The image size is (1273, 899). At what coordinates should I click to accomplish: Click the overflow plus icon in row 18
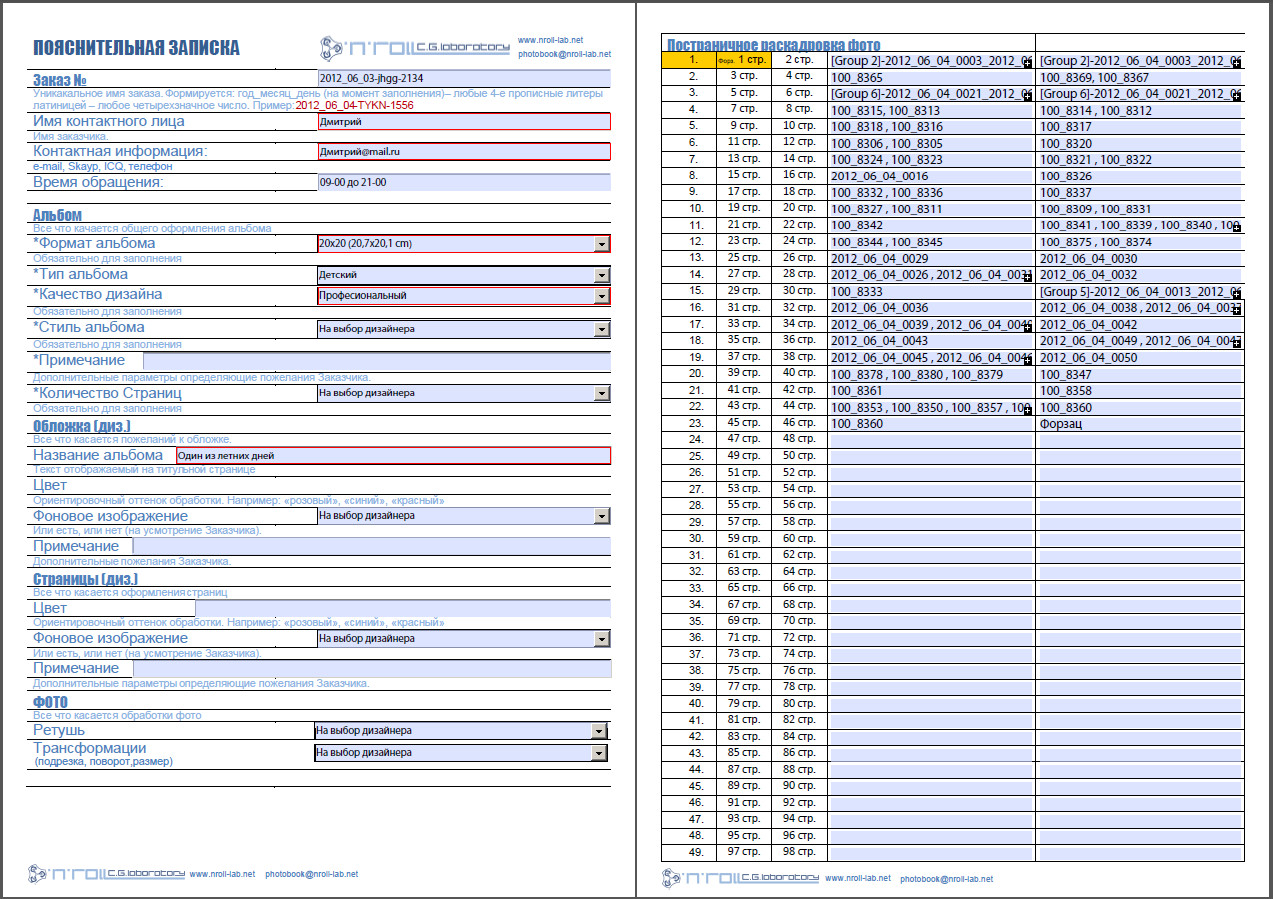(x=1237, y=343)
